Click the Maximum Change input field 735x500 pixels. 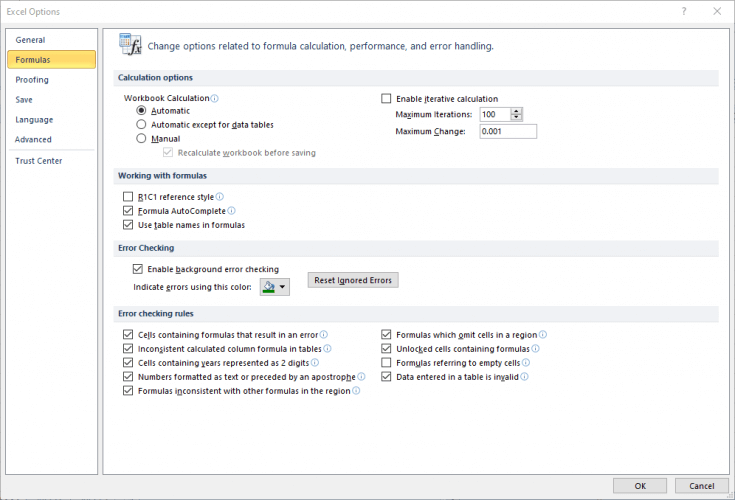[508, 131]
